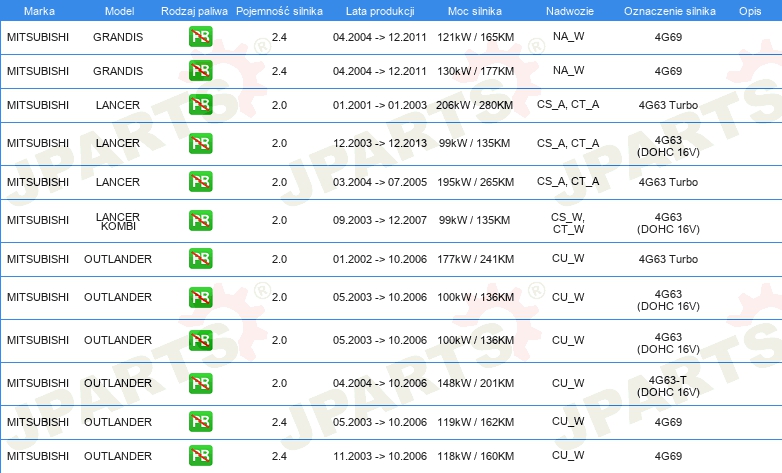The image size is (782, 473).
Task: Click the CS_W, CT_W body type cell
Action: click(x=568, y=223)
